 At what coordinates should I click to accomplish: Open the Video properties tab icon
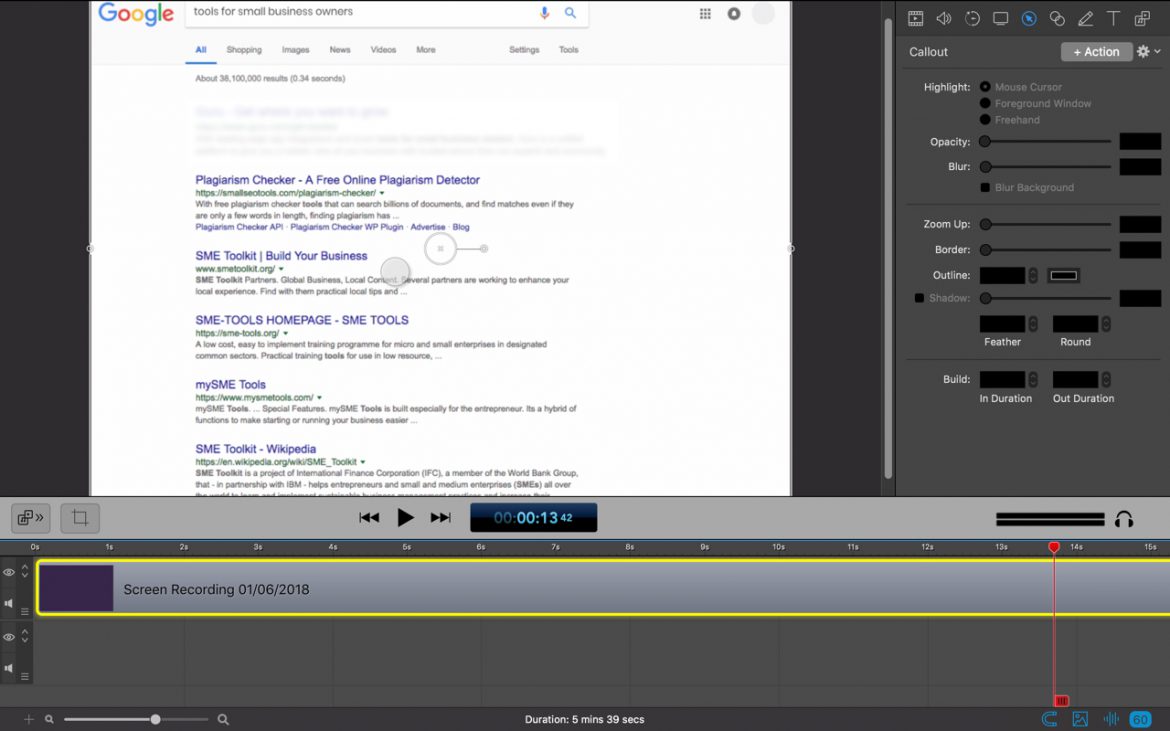[x=915, y=19]
